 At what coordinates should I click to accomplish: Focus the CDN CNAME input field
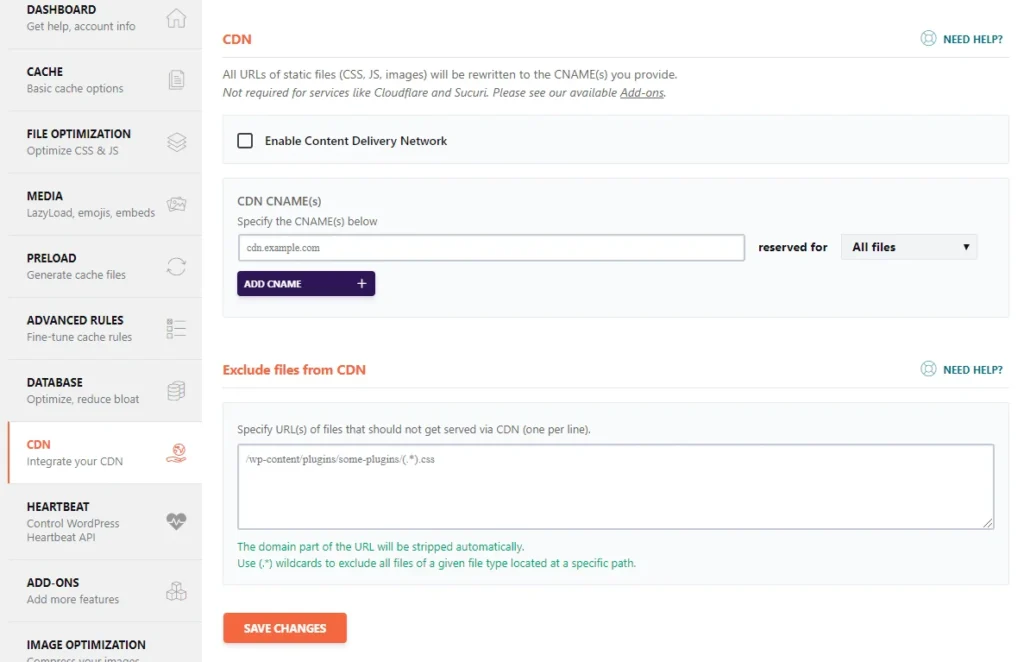[491, 248]
